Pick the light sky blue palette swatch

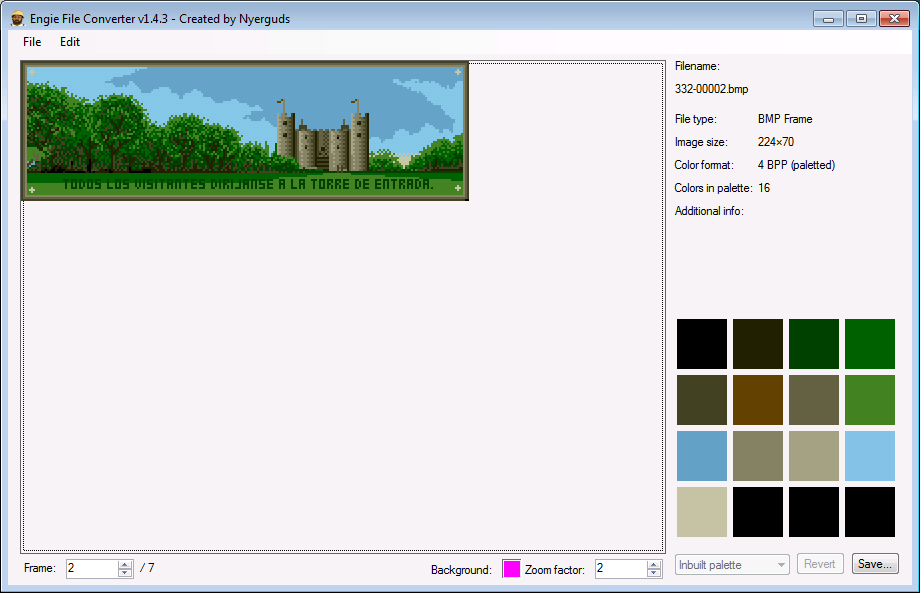pyautogui.click(x=870, y=456)
